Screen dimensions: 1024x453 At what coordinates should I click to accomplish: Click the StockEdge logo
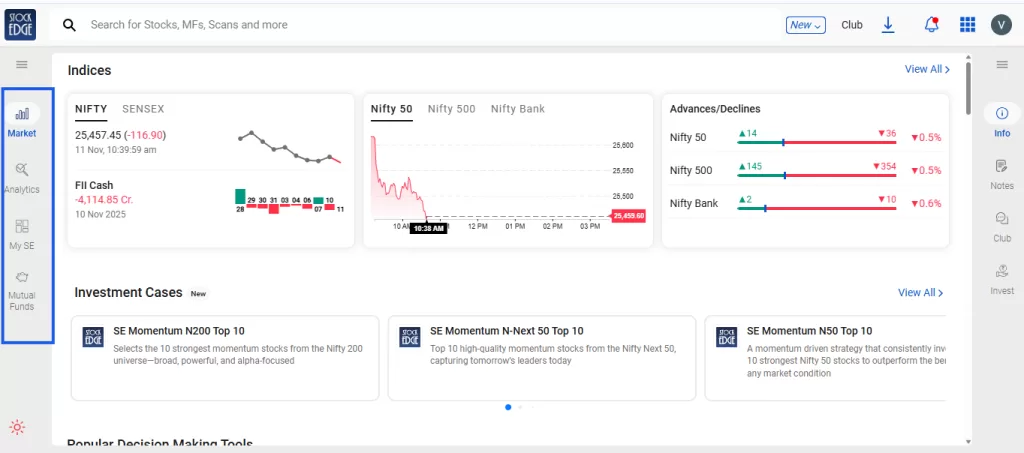(20, 25)
